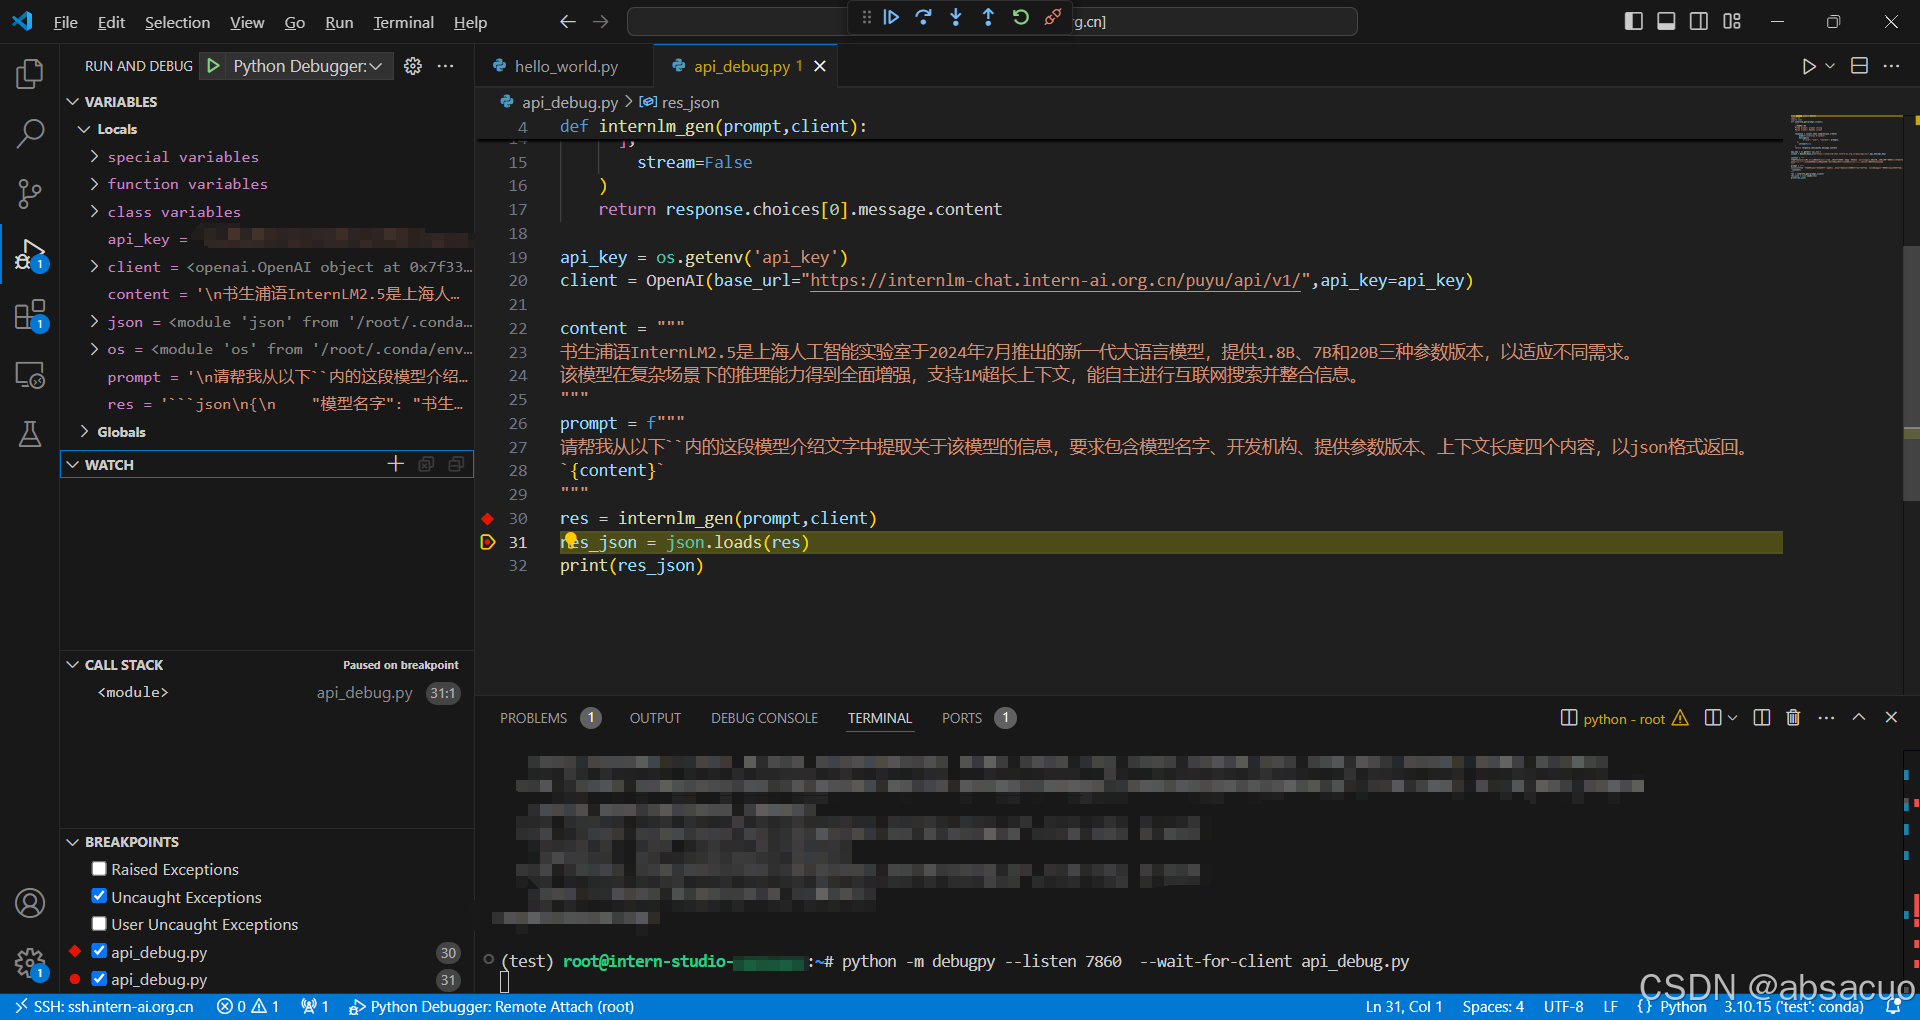The width and height of the screenshot is (1920, 1020).
Task: Select the <module> call stack frame
Action: point(267,692)
